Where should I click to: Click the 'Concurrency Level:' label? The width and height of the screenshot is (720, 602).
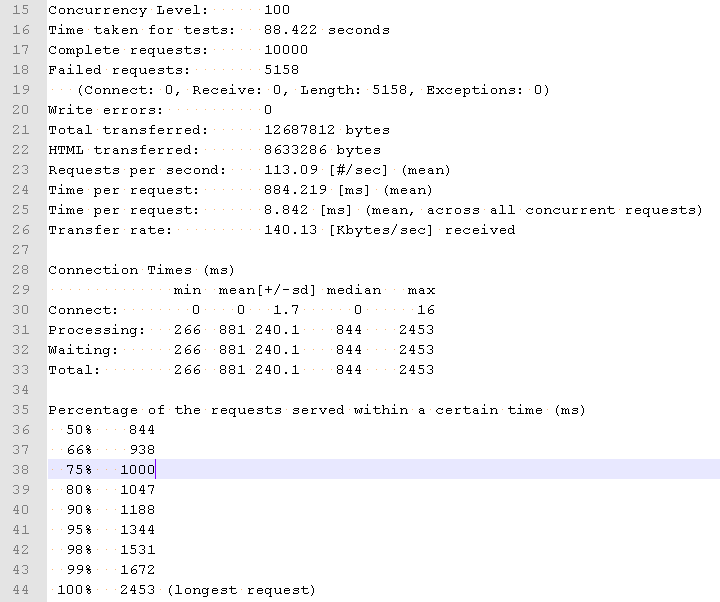point(128,10)
